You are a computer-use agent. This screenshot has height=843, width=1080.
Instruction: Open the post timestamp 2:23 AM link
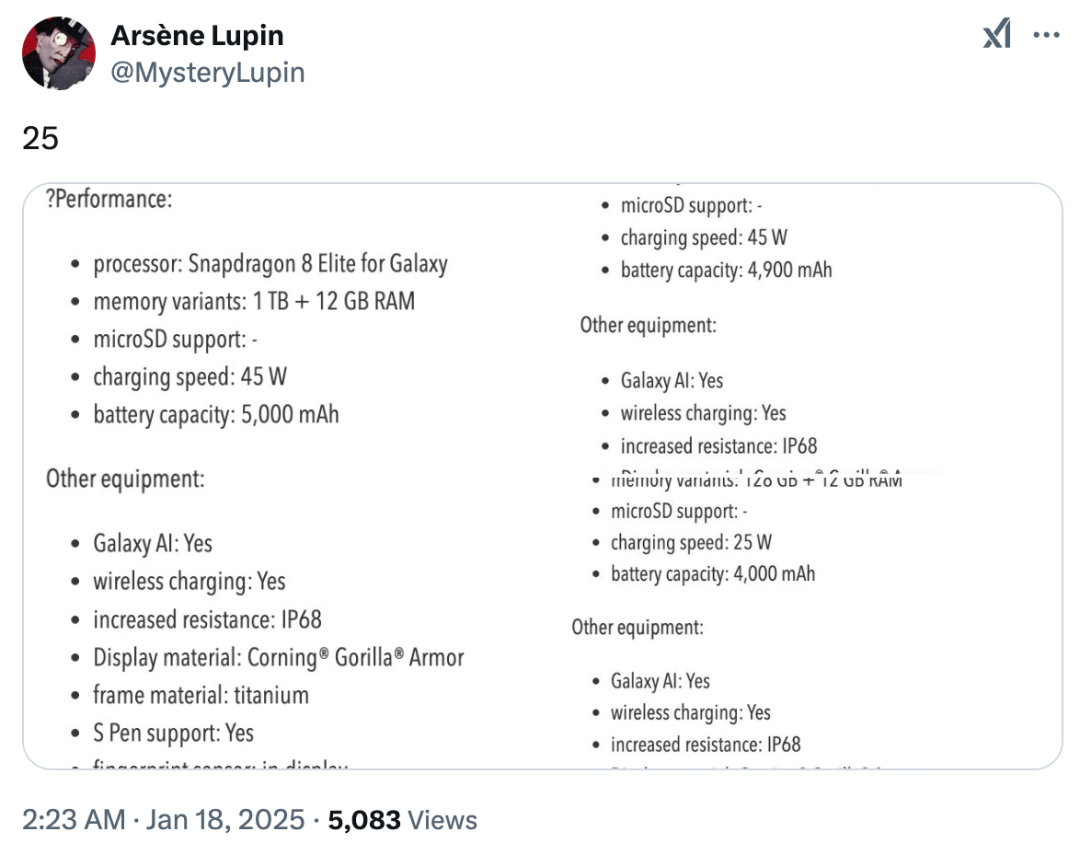(73, 821)
